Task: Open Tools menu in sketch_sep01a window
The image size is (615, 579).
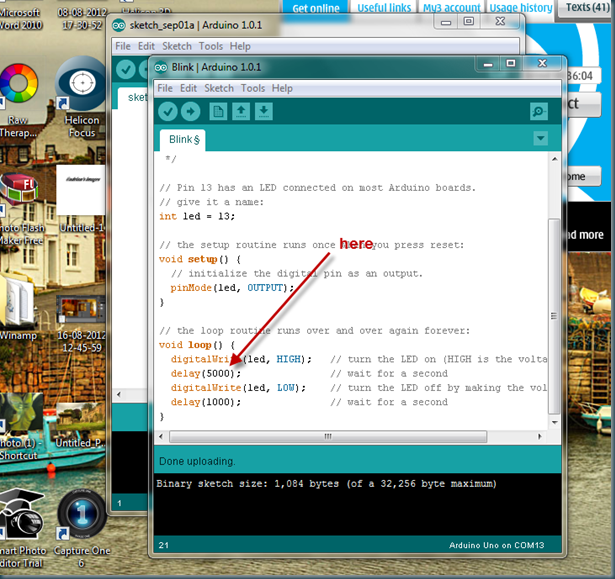Action: (211, 46)
